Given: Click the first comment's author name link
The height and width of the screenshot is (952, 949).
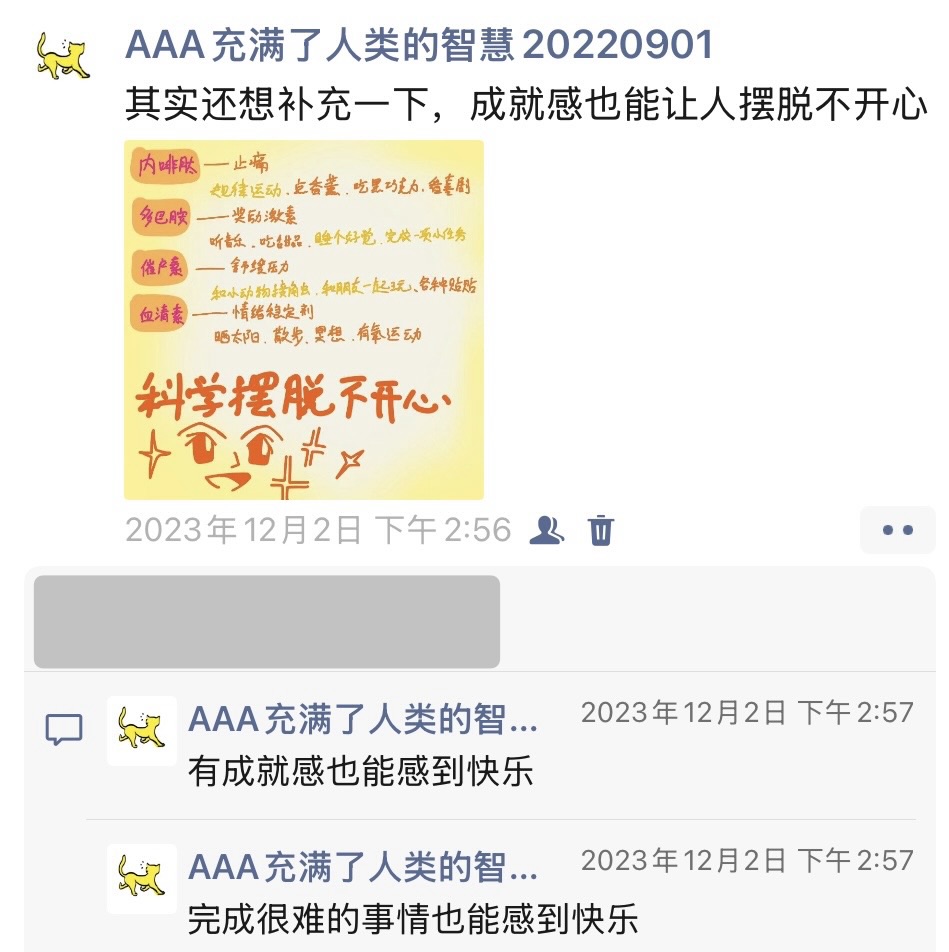Looking at the screenshot, I should pyautogui.click(x=362, y=719).
